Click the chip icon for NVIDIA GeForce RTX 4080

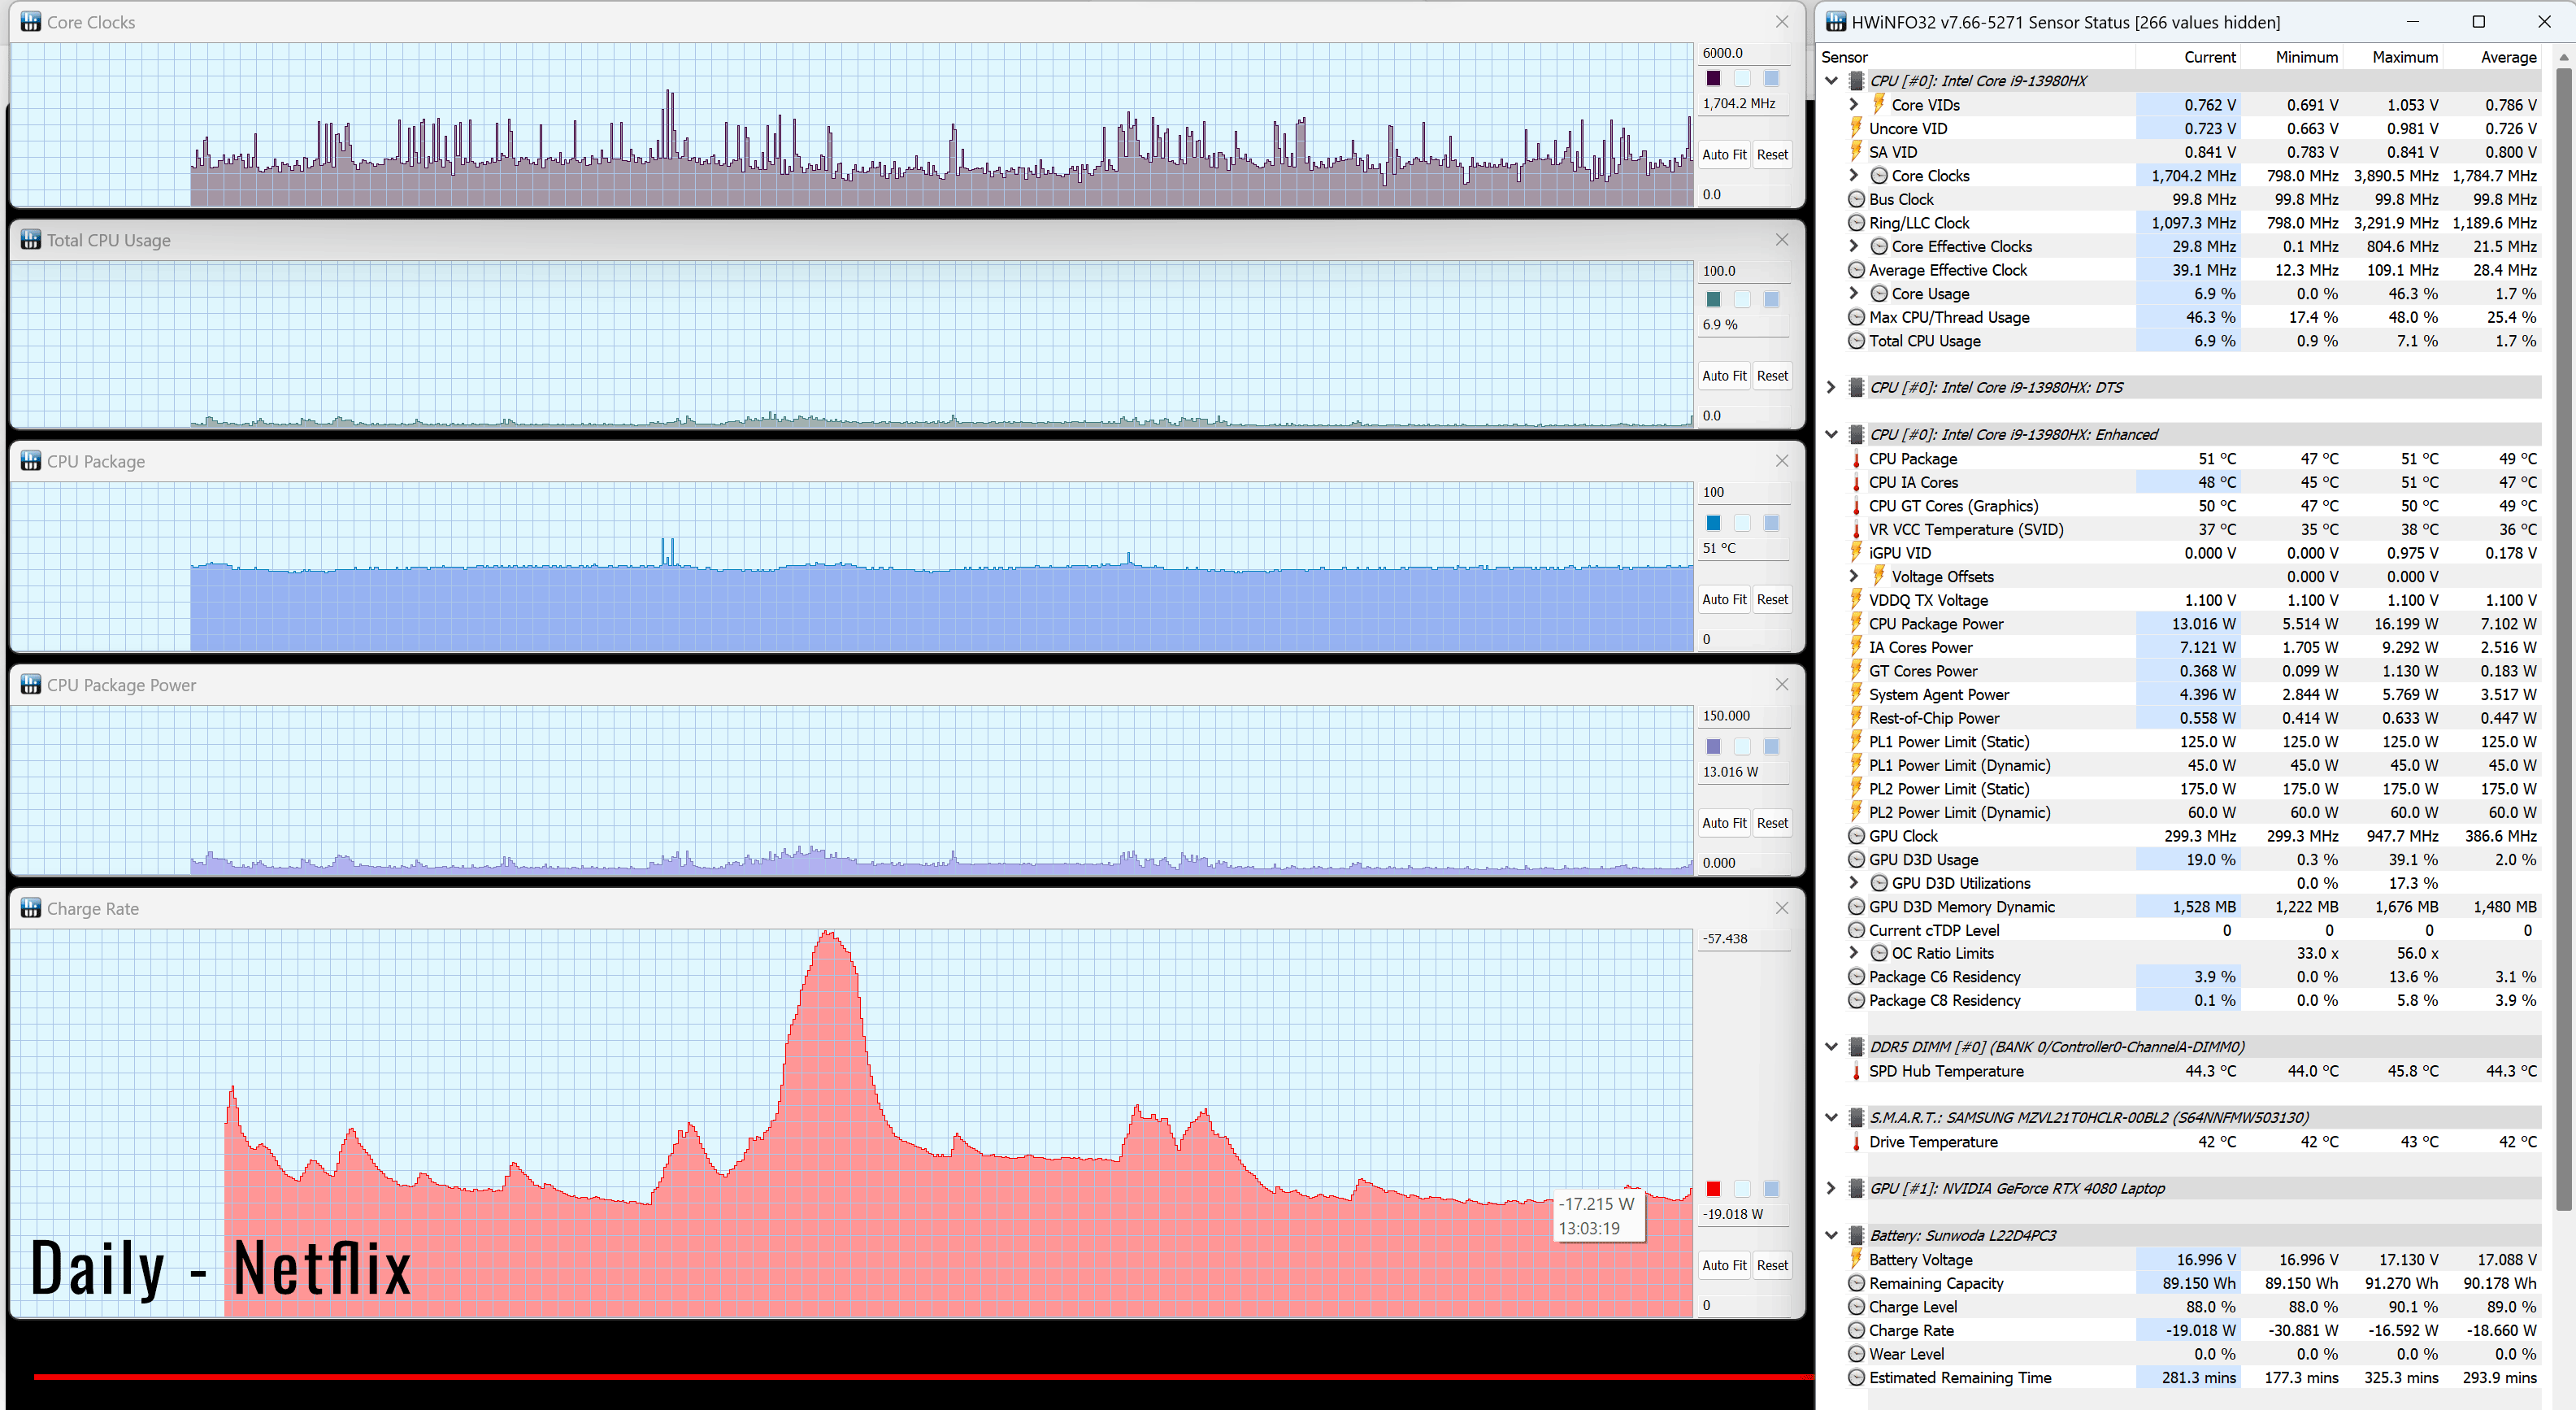(1856, 1188)
